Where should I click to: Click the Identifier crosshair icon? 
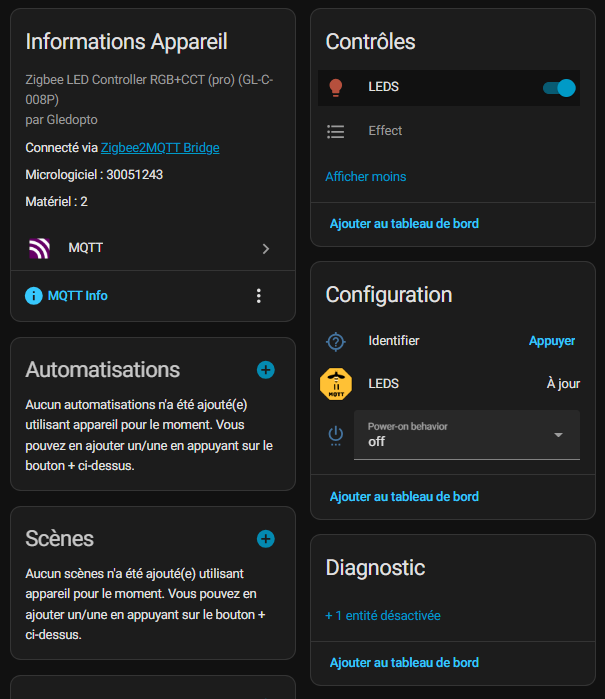(x=336, y=341)
